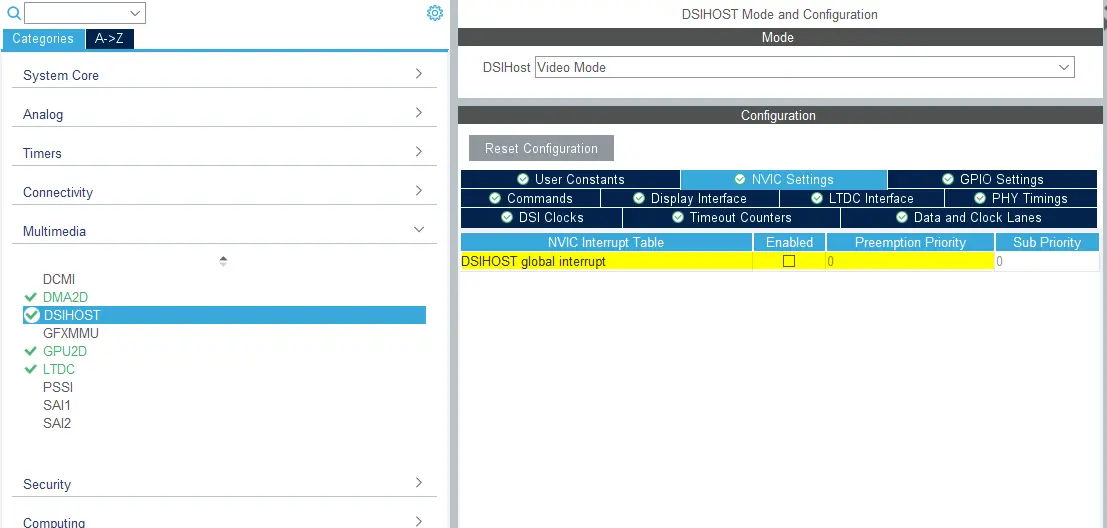Click the sort arrows icon under Multimedia
1107x528 pixels.
tap(223, 261)
